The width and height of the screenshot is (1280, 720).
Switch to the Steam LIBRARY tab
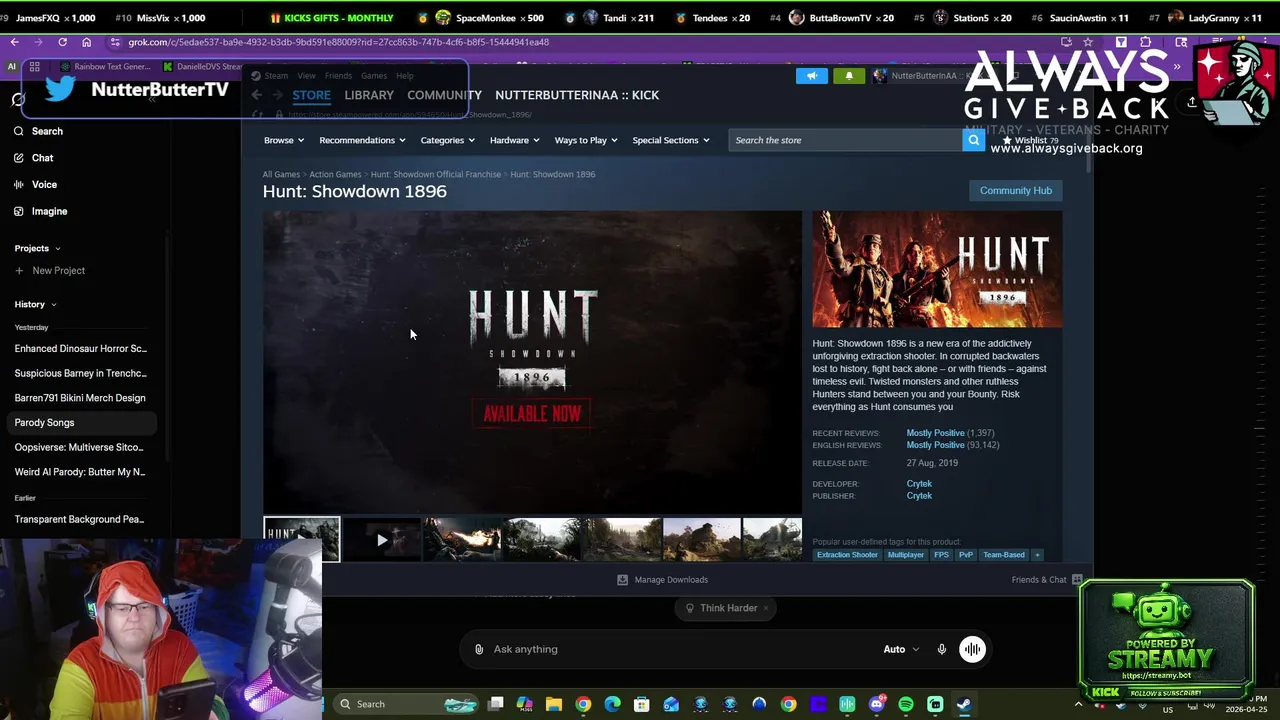click(369, 95)
